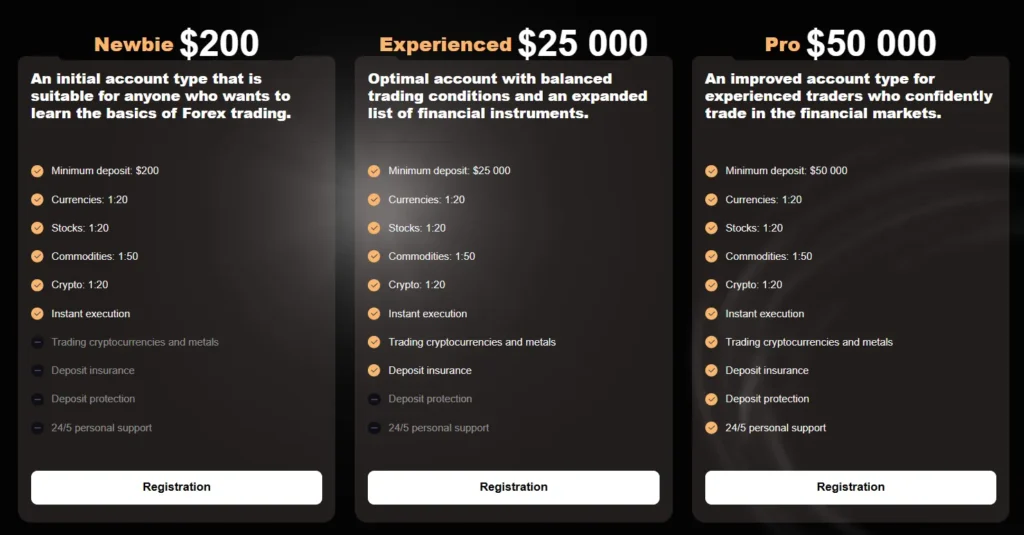
Task: Select Registration for the Pro account
Action: click(x=850, y=487)
